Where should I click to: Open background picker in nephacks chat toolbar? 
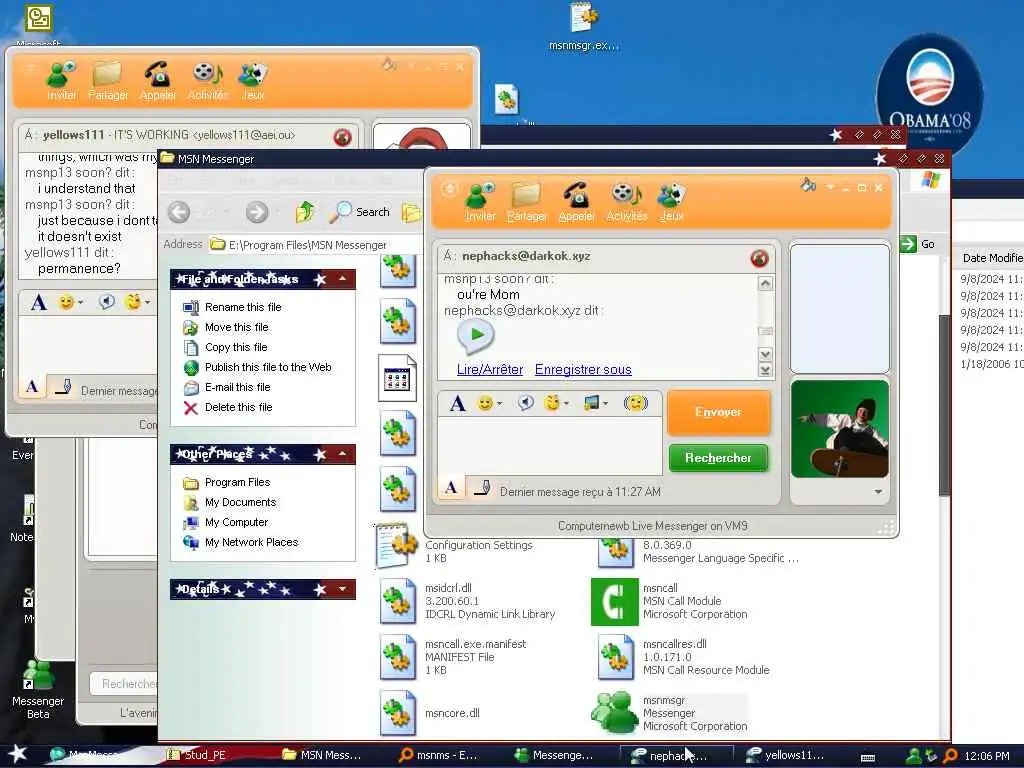596,404
